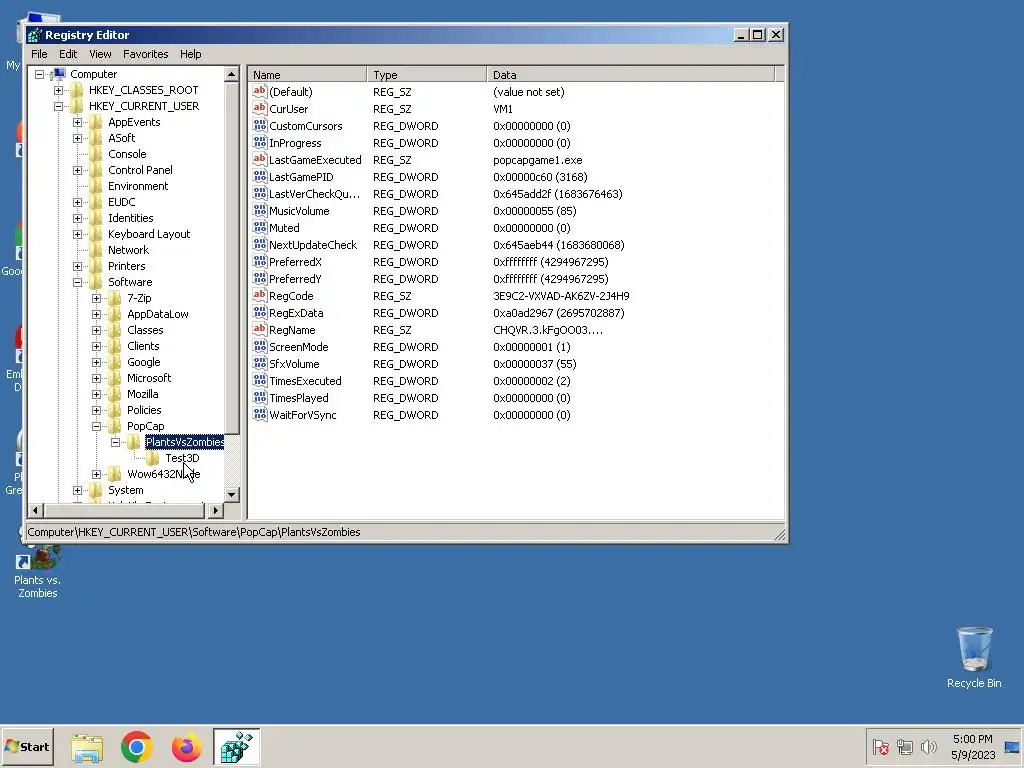
Task: Select the TimesExecuted value name
Action: (305, 381)
